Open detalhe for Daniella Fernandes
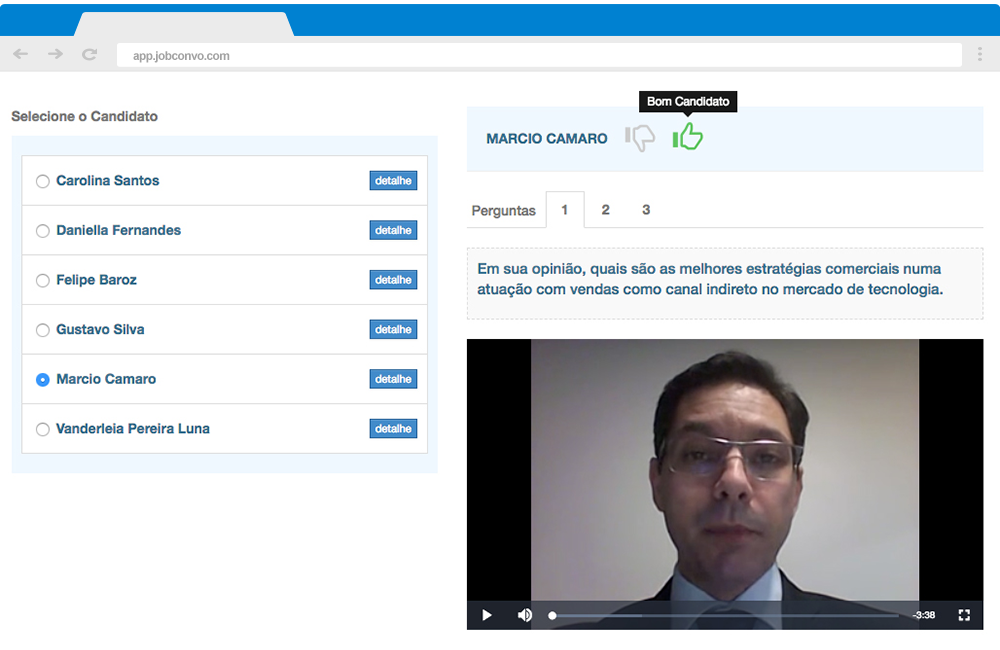The image size is (1000, 650). pos(393,230)
